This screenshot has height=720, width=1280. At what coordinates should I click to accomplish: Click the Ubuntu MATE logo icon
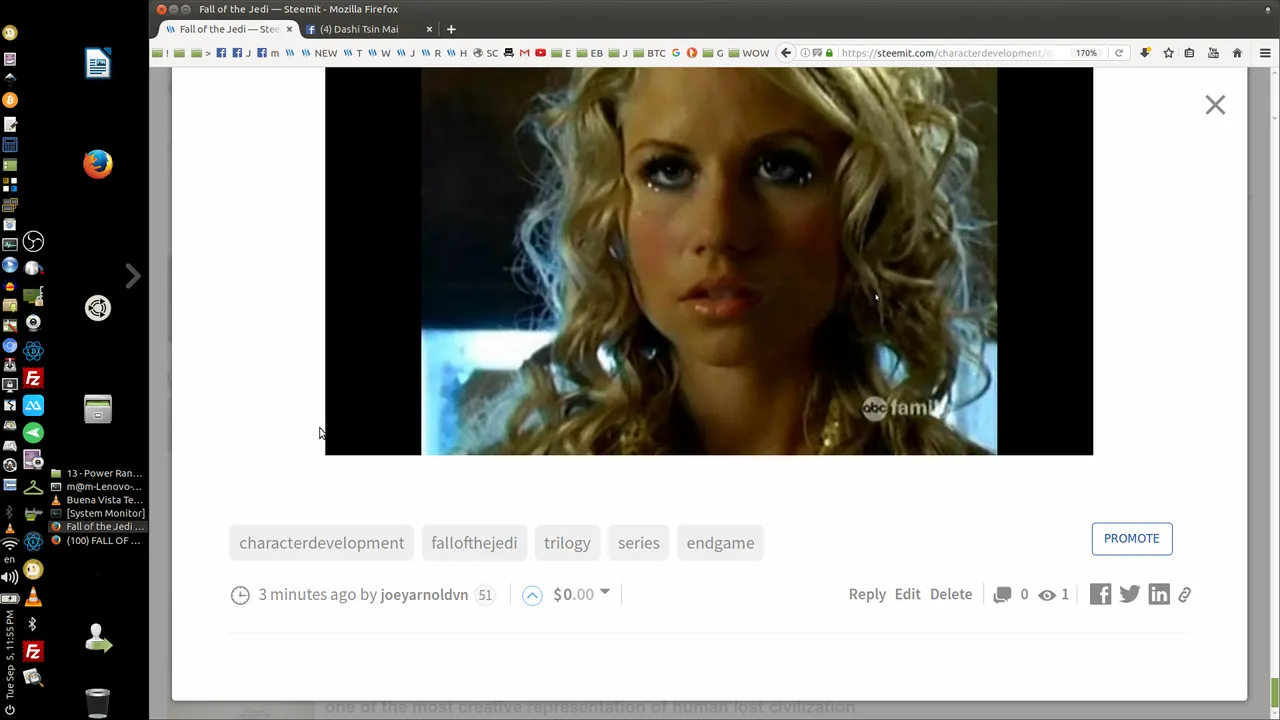coord(98,308)
